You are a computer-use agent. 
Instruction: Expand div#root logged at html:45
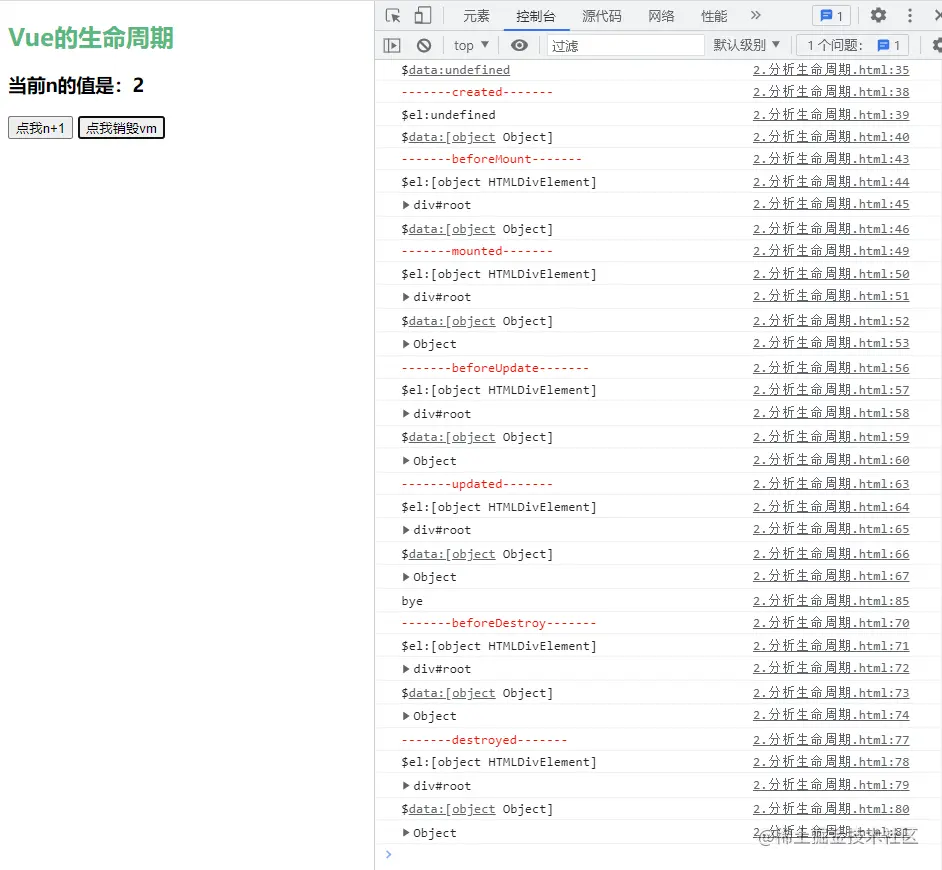coord(406,205)
